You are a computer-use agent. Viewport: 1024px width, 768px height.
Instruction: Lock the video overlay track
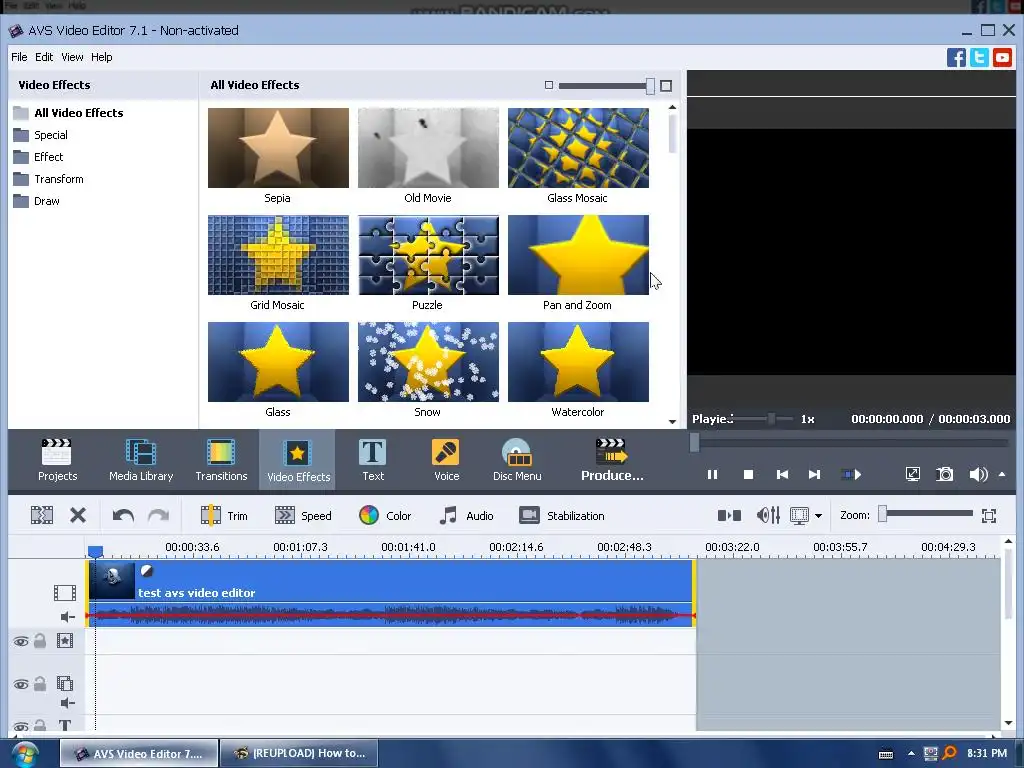click(40, 684)
